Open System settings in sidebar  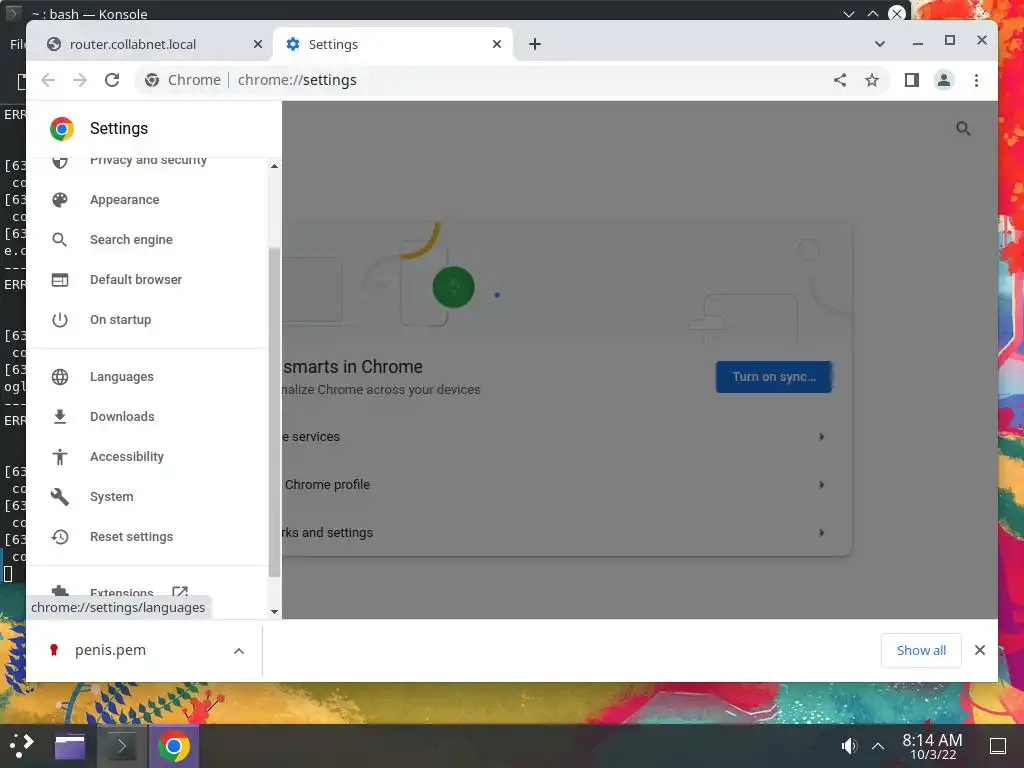(111, 496)
